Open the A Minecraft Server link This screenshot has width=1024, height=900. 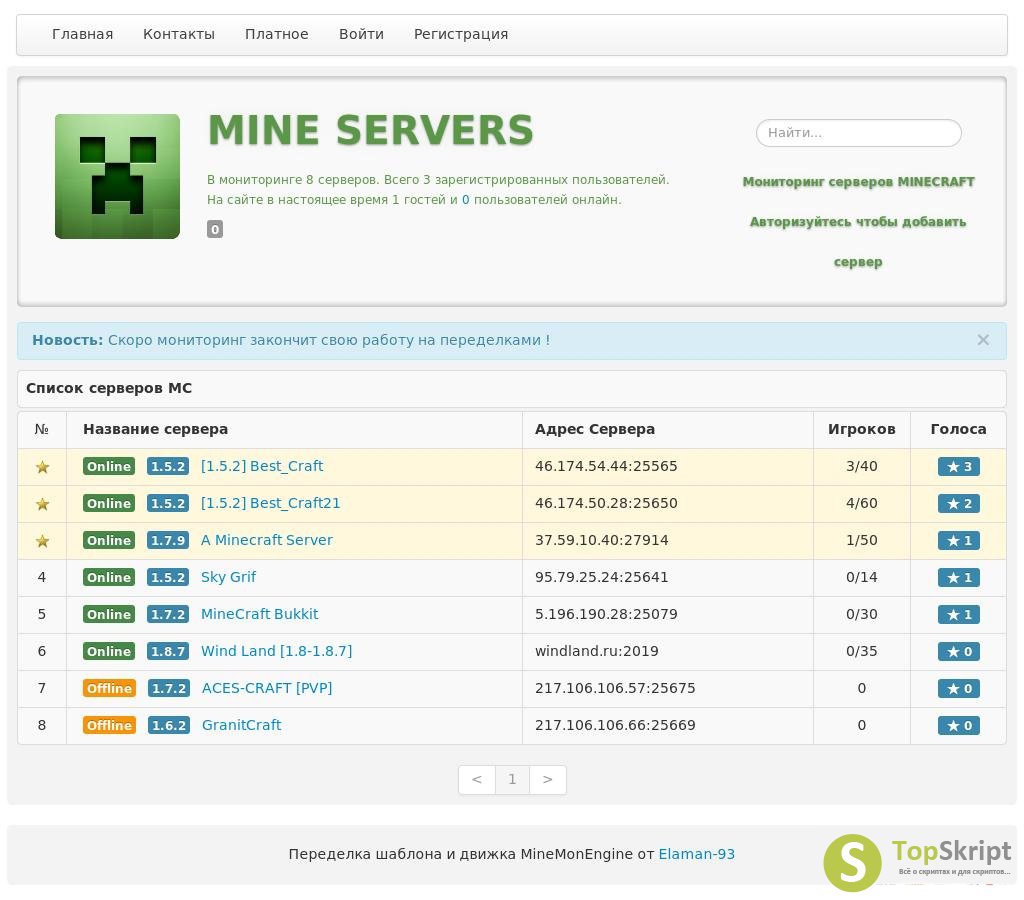(x=266, y=540)
